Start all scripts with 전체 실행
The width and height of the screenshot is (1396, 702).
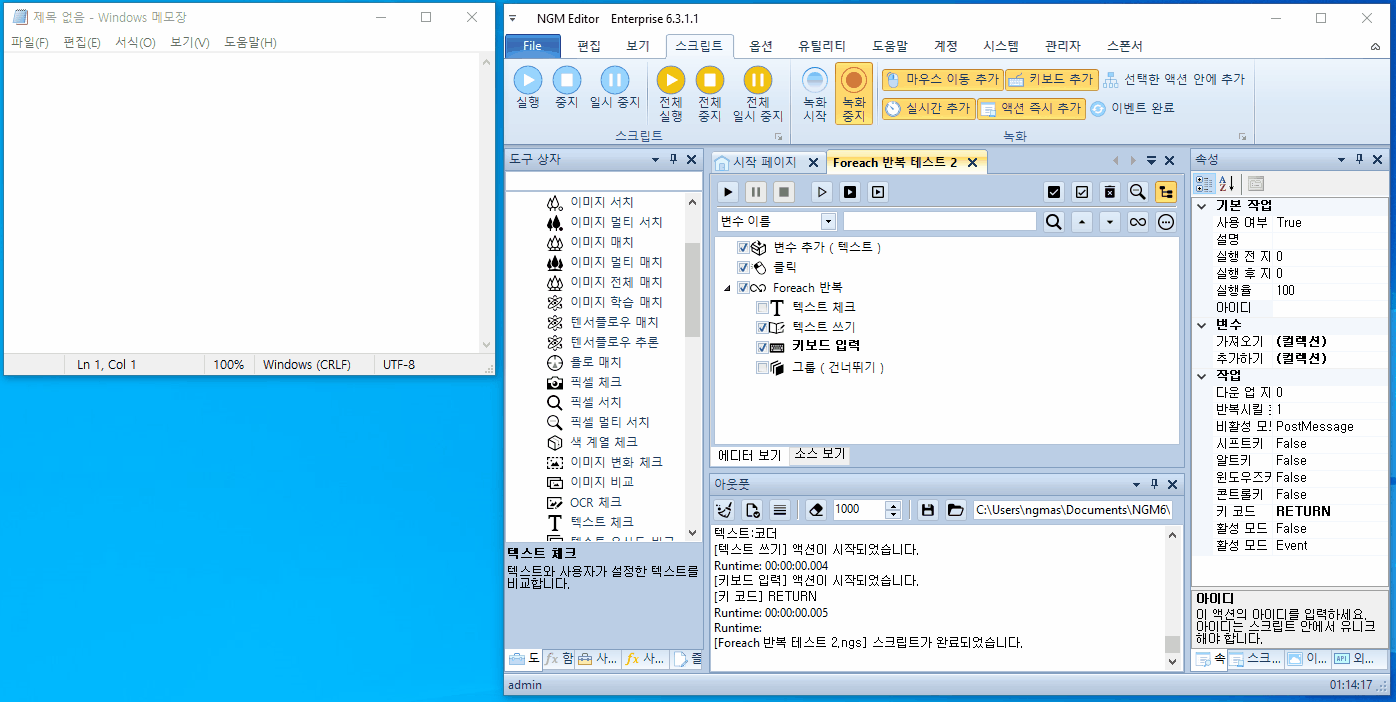click(x=671, y=94)
